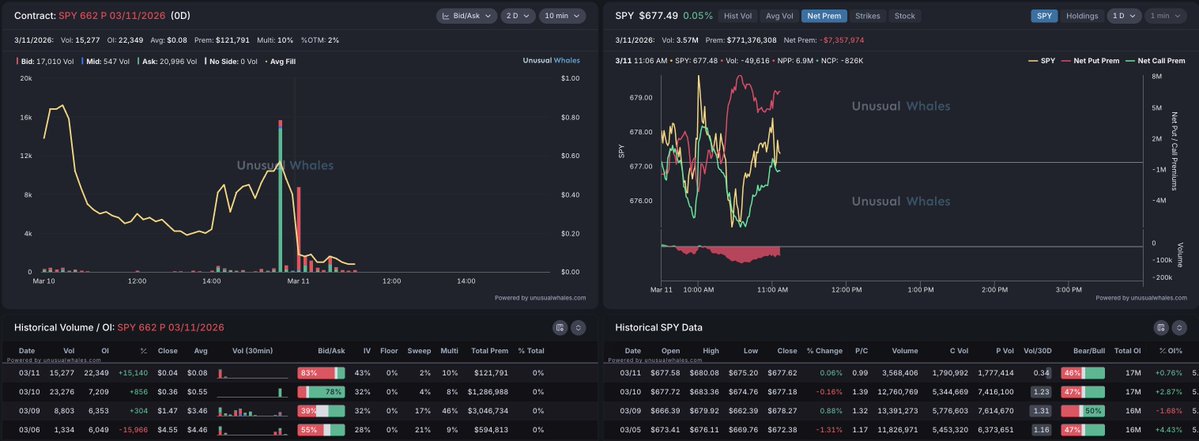Click the SPY ticker name beside $677.49

coord(624,15)
